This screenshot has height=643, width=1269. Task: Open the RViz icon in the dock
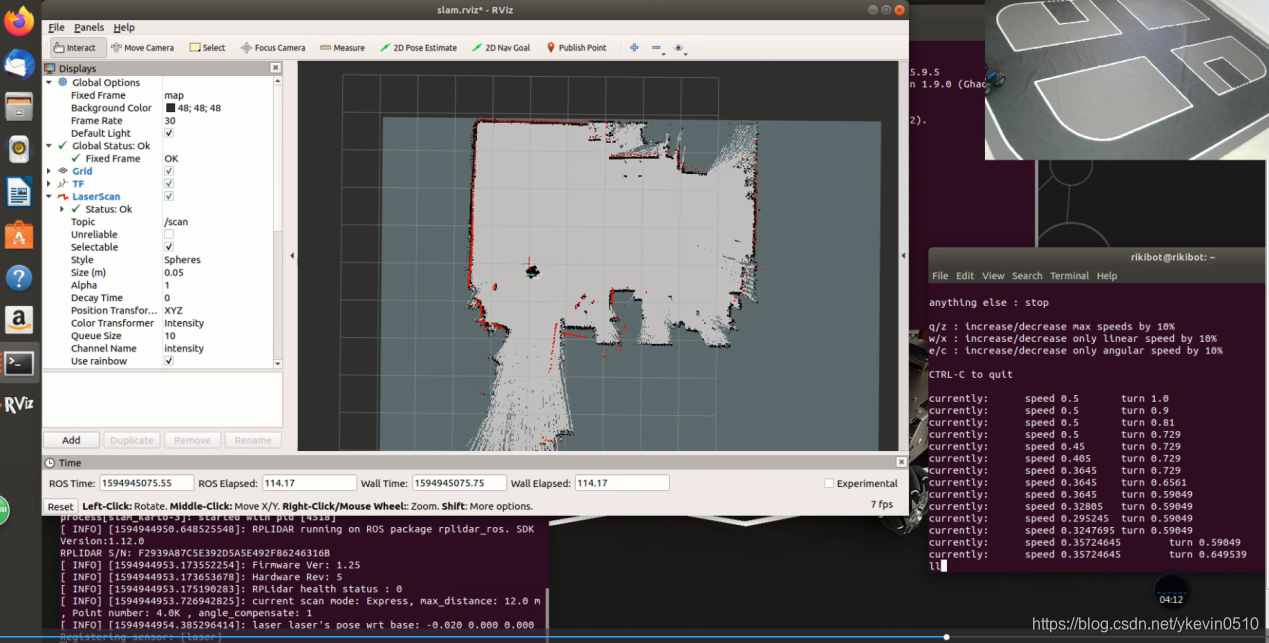coord(19,404)
